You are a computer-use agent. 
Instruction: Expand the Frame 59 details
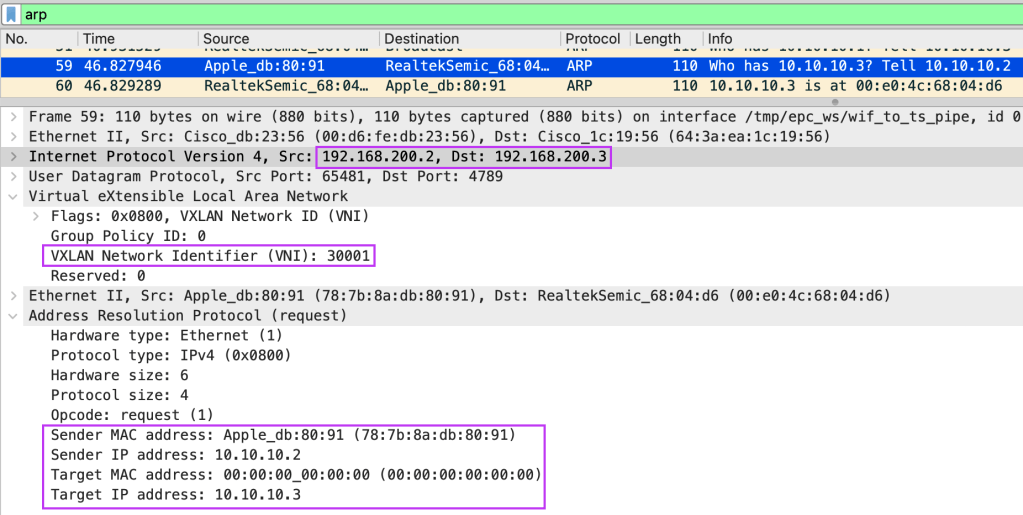[x=13, y=116]
